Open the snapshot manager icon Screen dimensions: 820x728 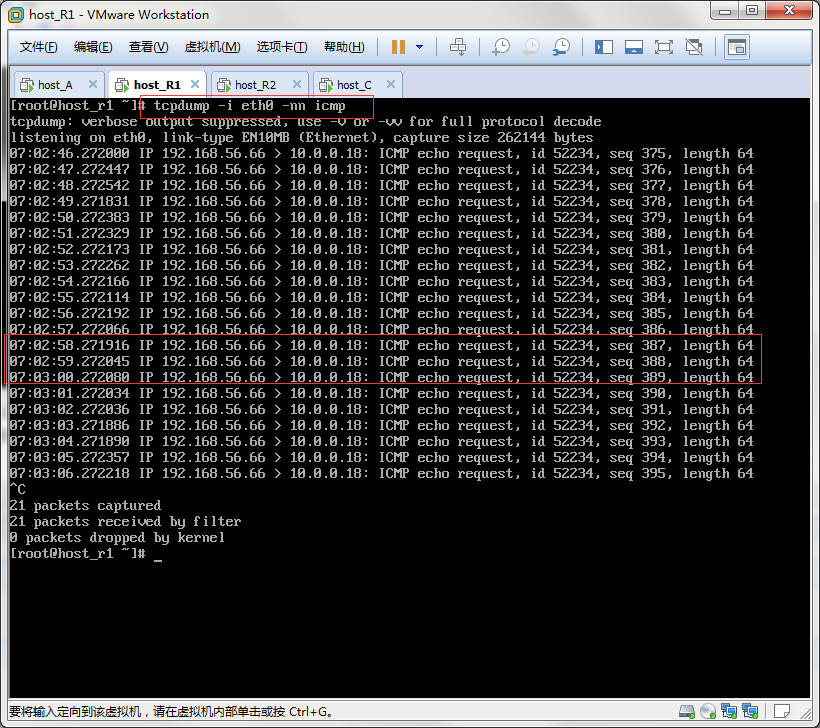point(562,47)
